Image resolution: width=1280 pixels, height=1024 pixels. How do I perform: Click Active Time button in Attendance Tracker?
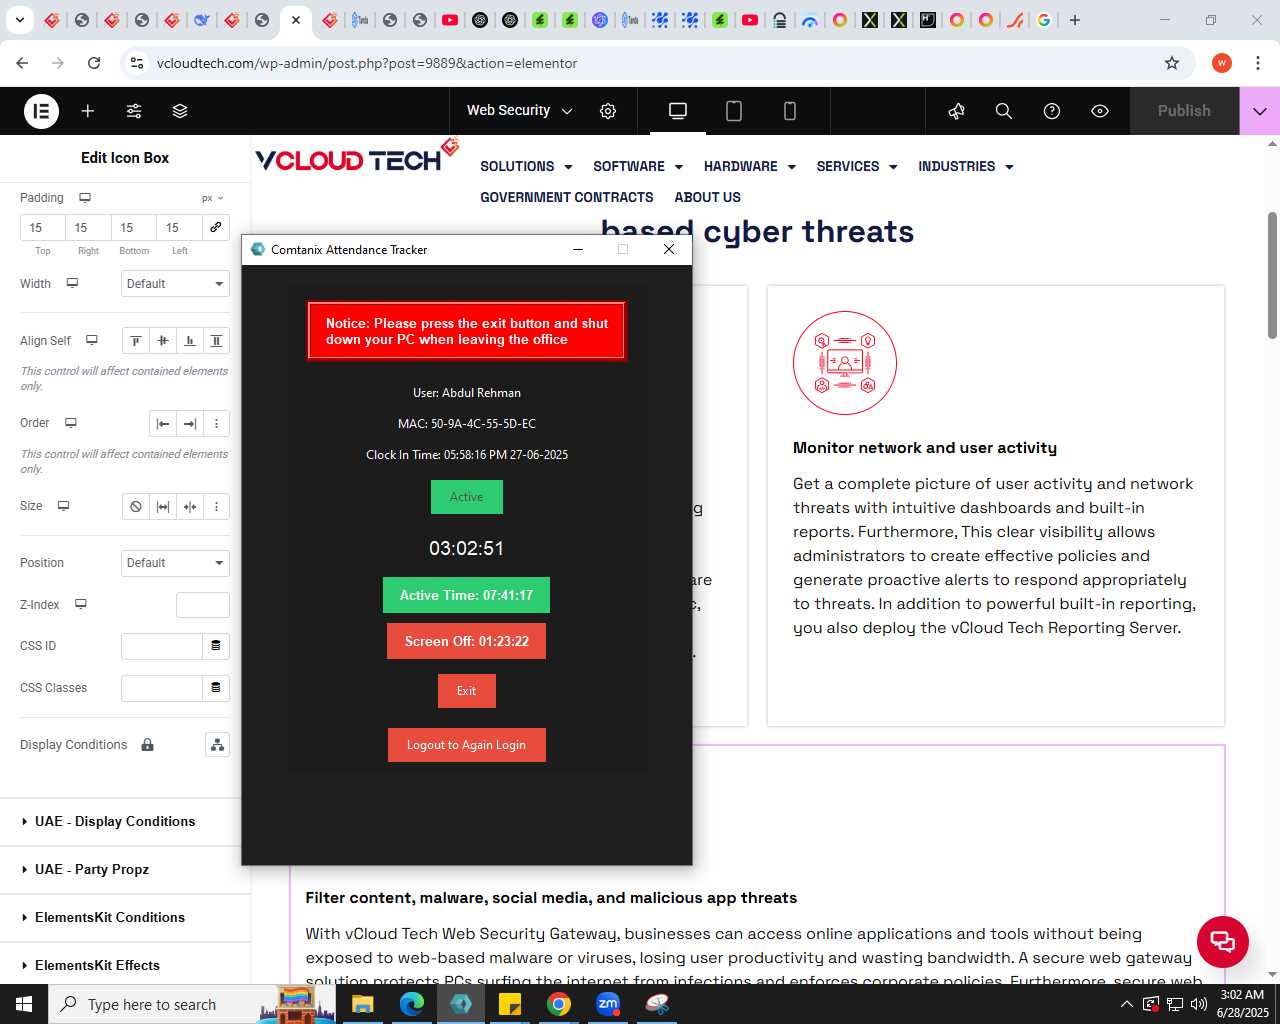[x=466, y=595]
